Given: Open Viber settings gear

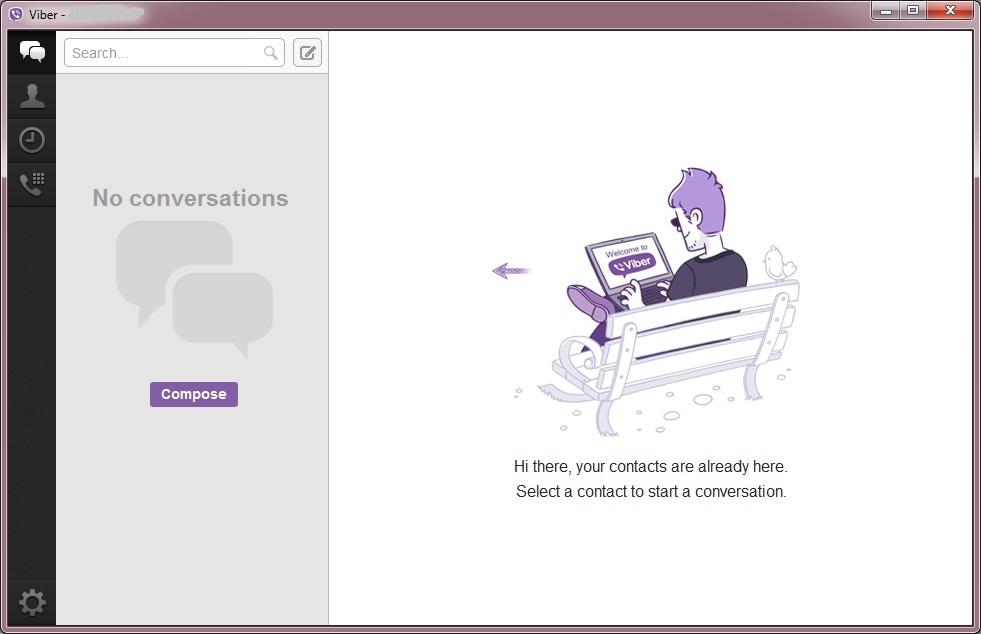Looking at the screenshot, I should tap(32, 603).
